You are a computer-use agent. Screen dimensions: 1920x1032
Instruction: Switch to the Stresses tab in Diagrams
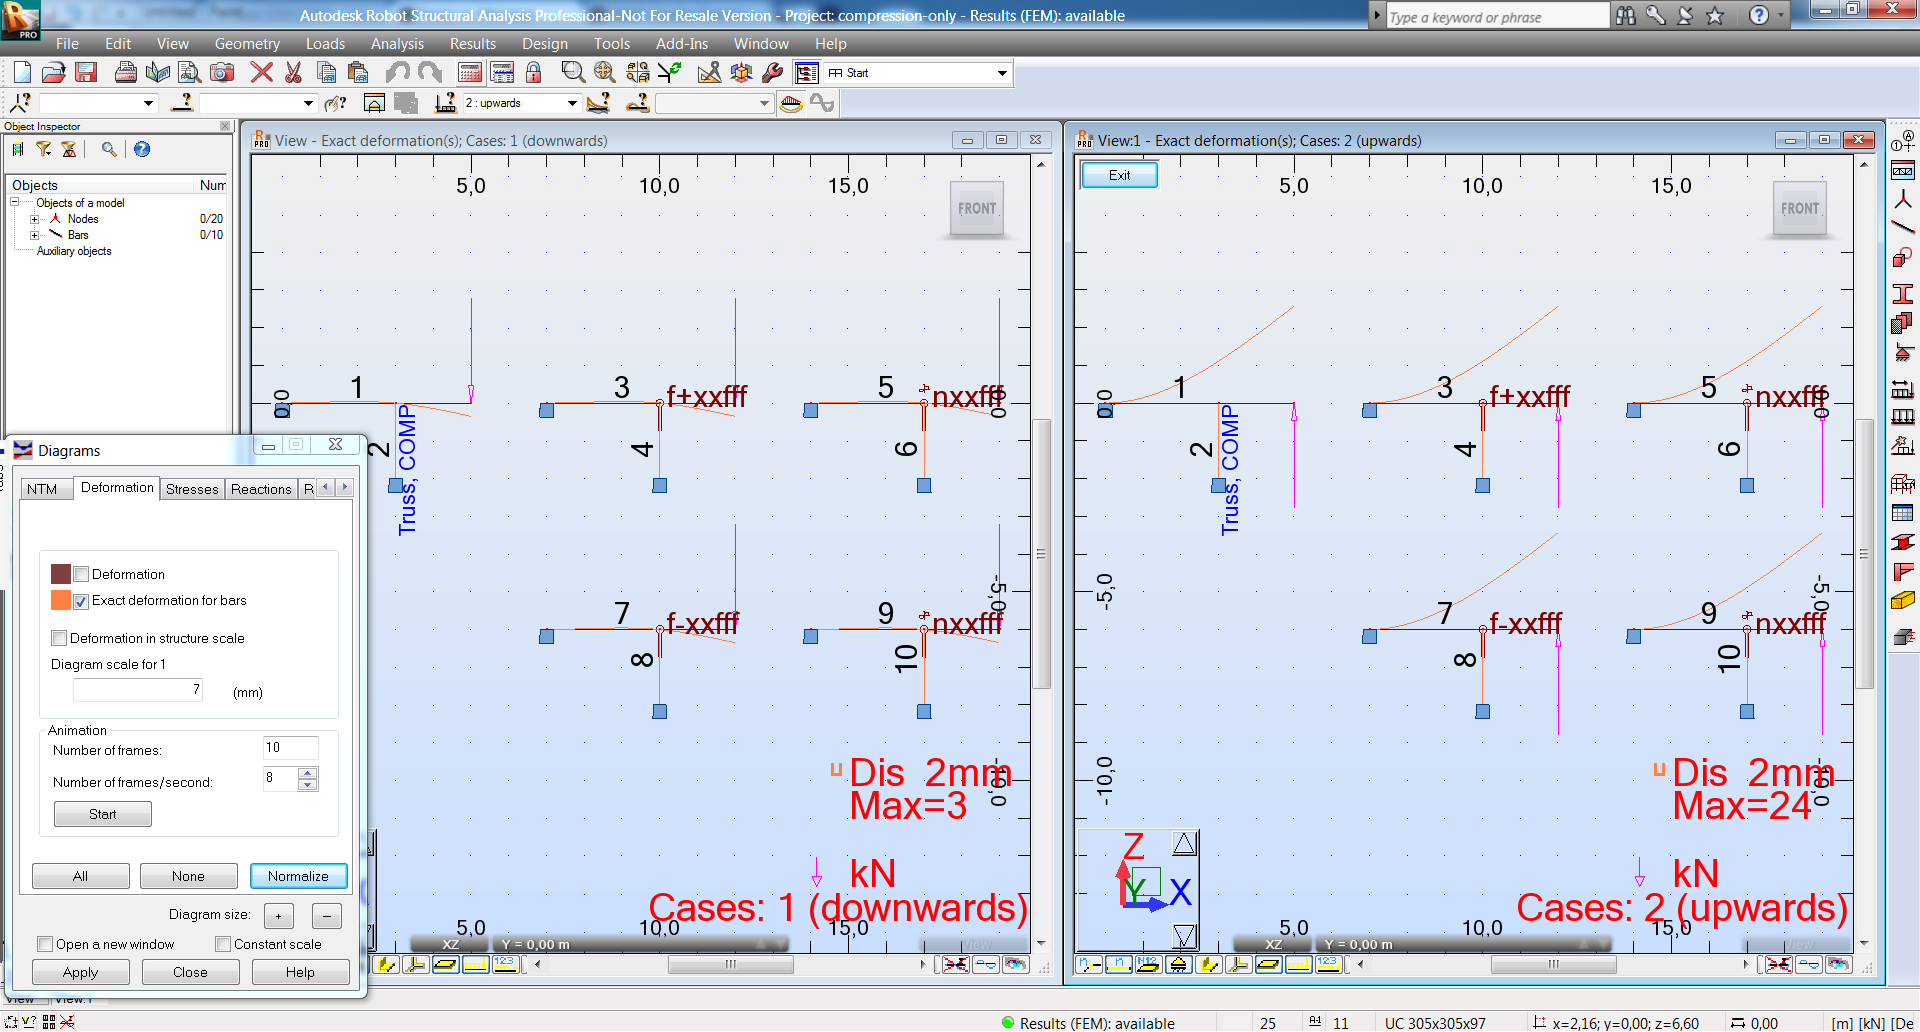point(192,489)
